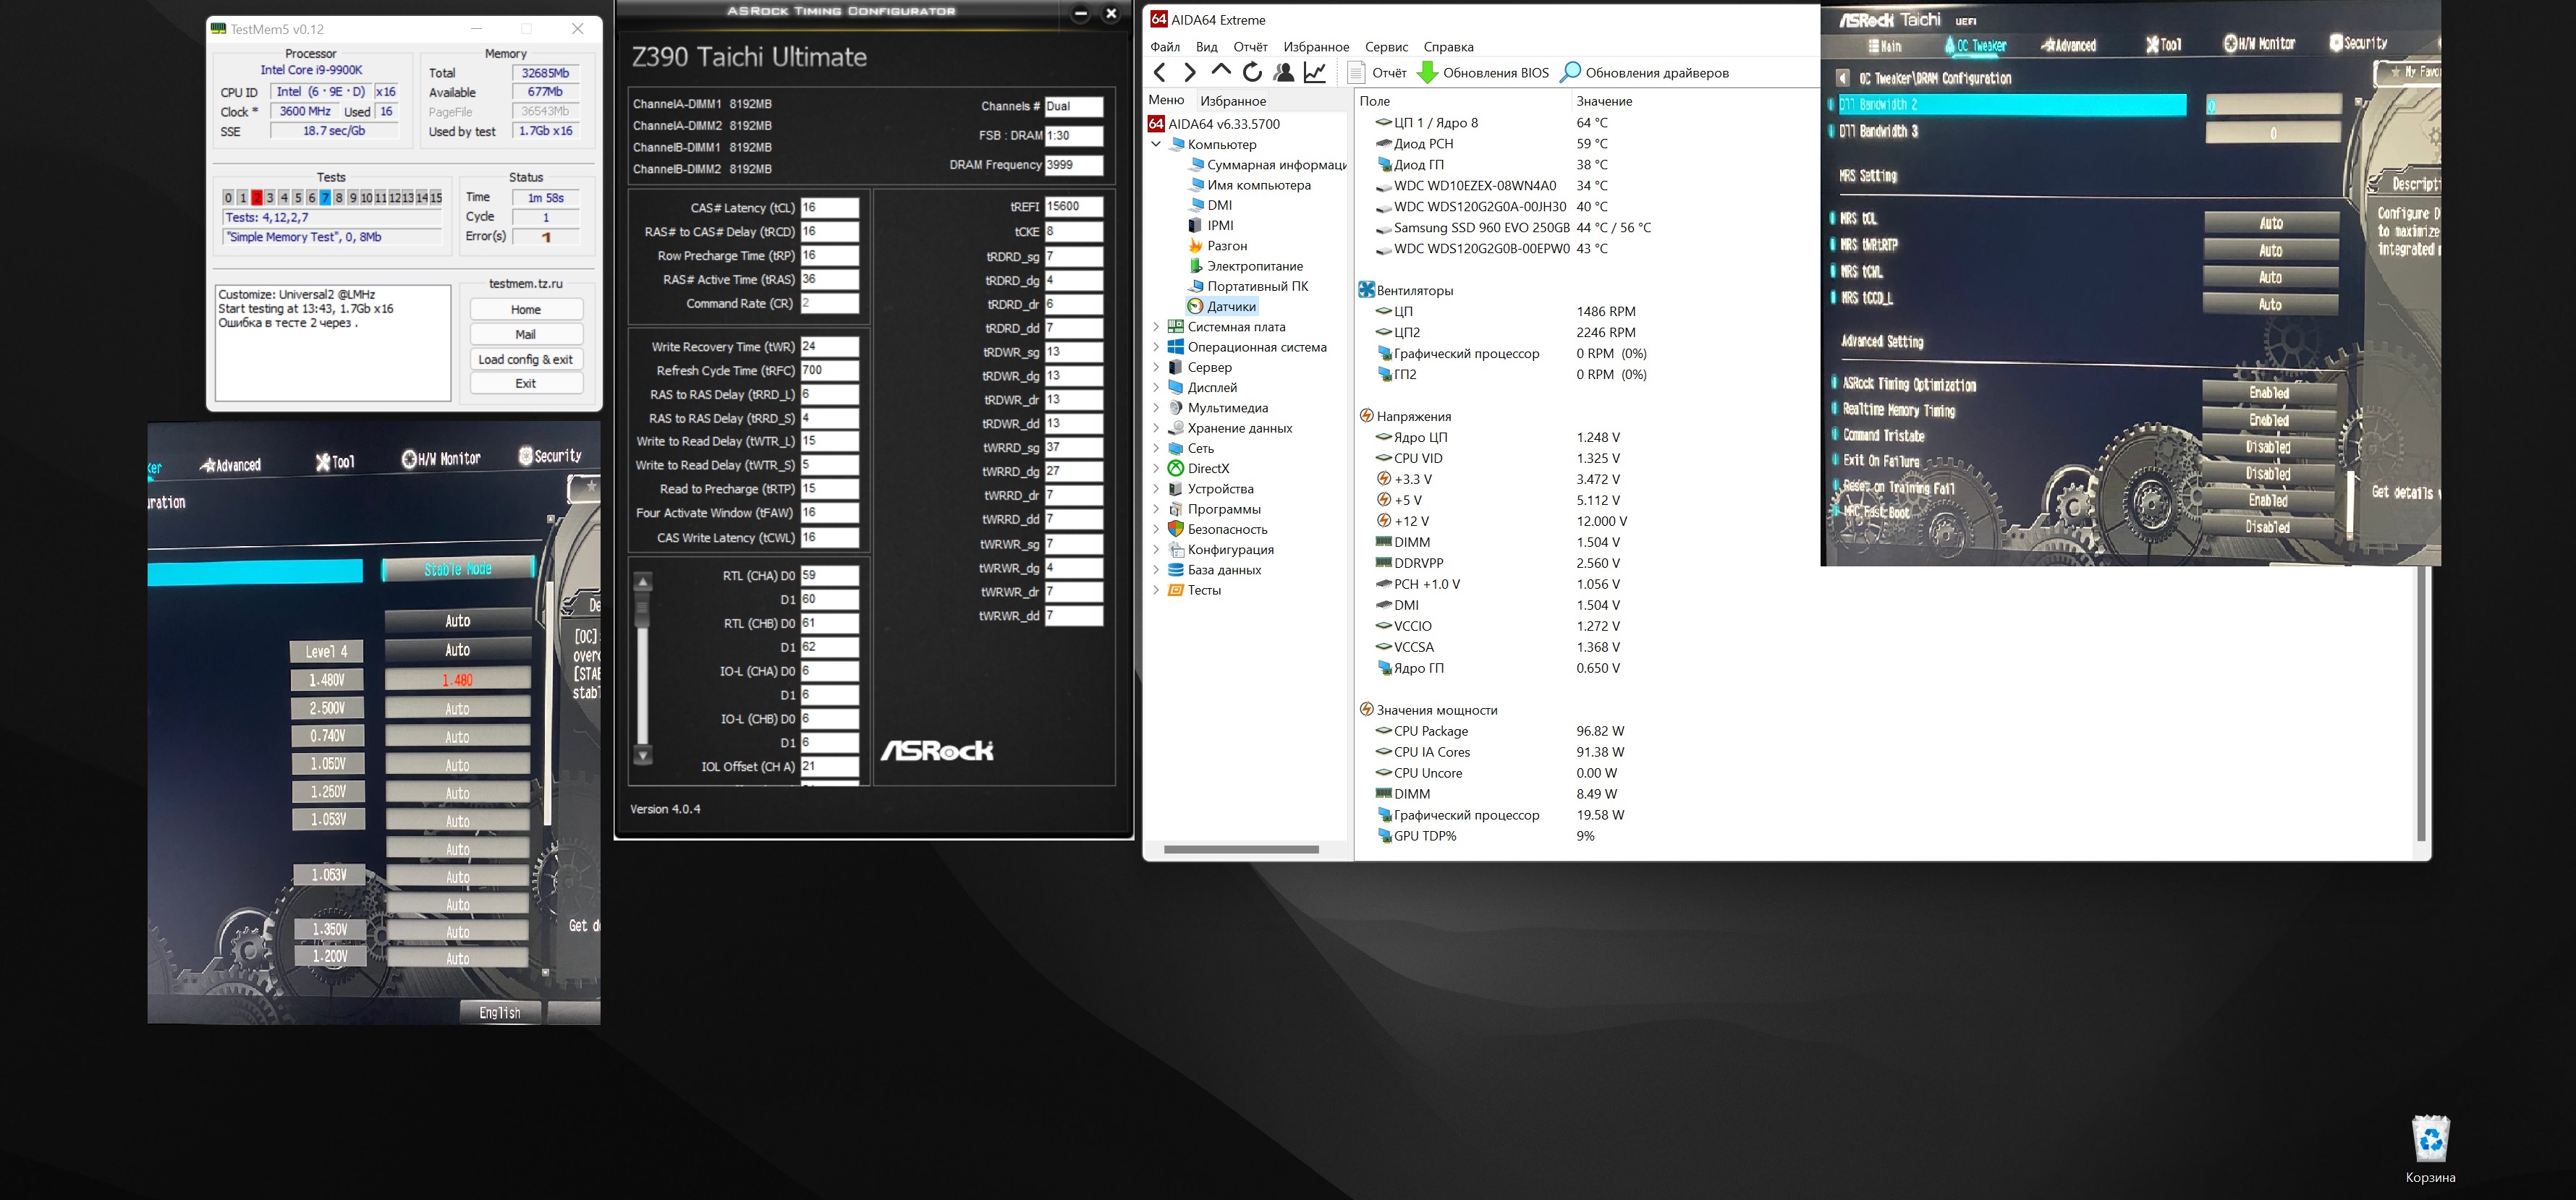This screenshot has width=2576, height=1200.
Task: Open the graph chart icon in toolbar
Action: [x=1315, y=72]
